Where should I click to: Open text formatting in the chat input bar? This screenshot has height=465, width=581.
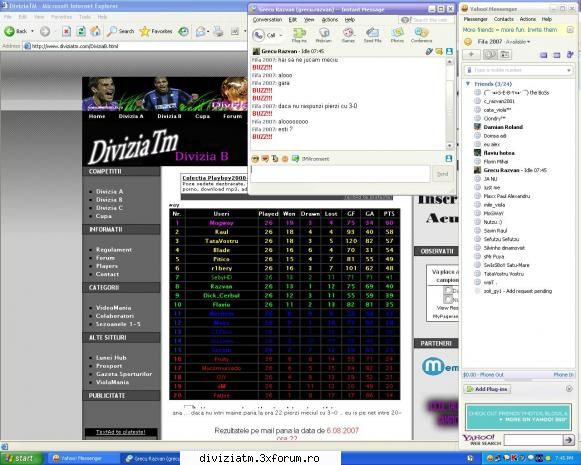point(275,159)
